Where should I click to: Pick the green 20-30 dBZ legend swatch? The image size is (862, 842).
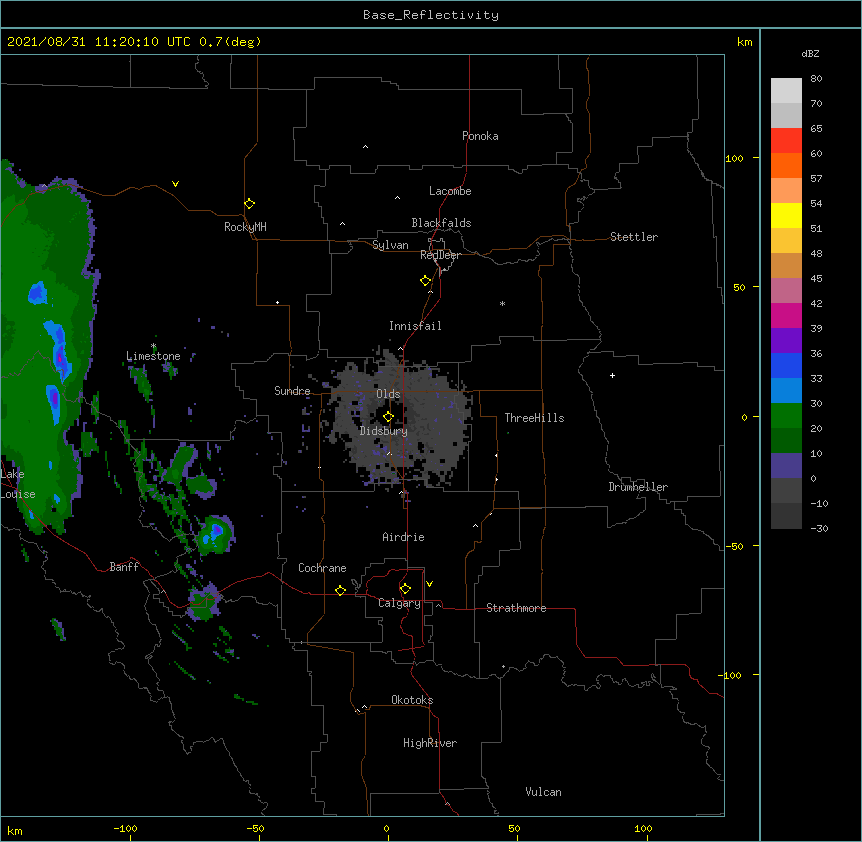click(x=786, y=416)
